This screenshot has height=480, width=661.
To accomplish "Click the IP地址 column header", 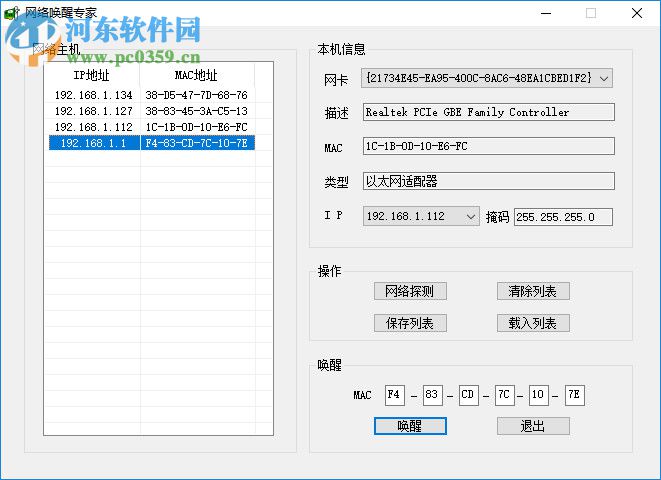I will tap(92, 75).
